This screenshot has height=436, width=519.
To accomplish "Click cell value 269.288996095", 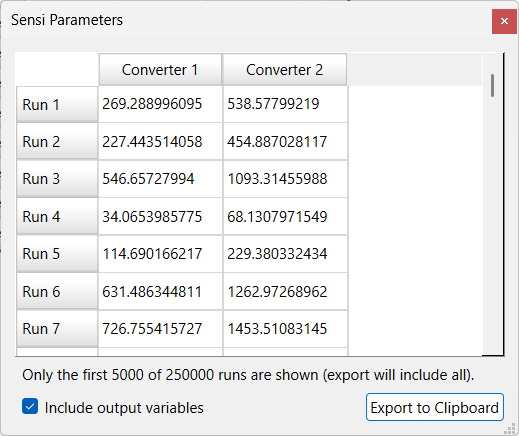I will 152,104.
